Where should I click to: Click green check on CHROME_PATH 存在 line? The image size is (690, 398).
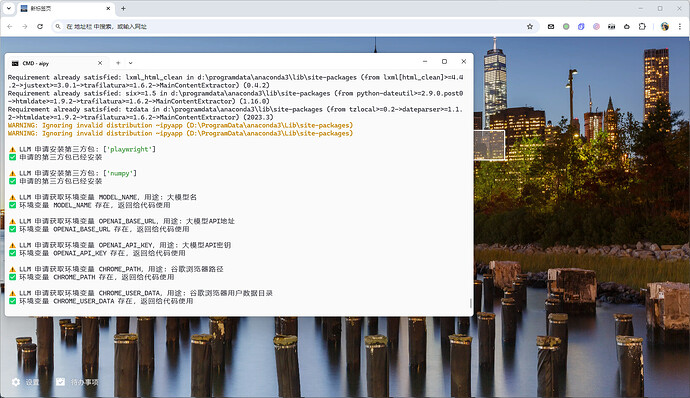pyautogui.click(x=12, y=277)
